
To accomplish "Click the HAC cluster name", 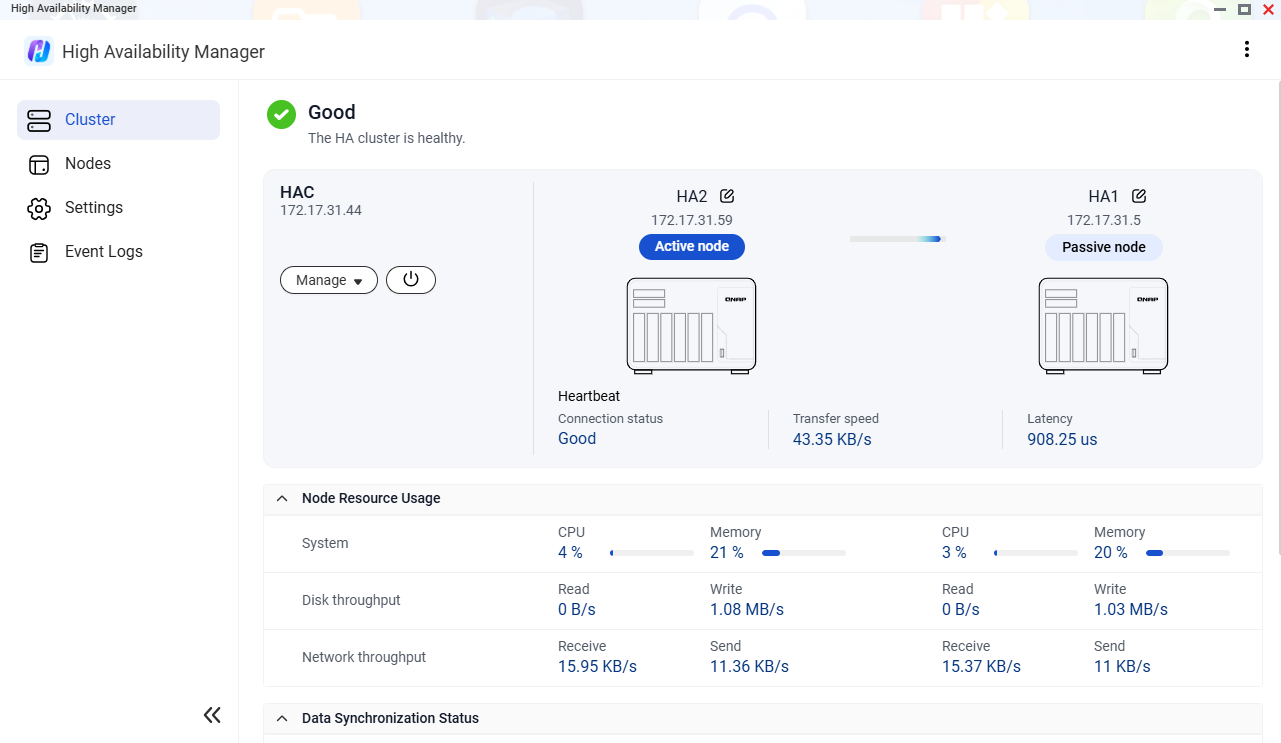I will (297, 193).
